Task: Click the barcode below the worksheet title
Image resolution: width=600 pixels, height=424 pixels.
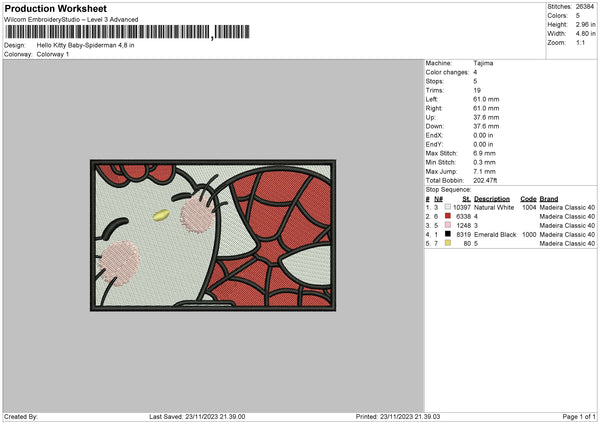Action: (x=108, y=33)
